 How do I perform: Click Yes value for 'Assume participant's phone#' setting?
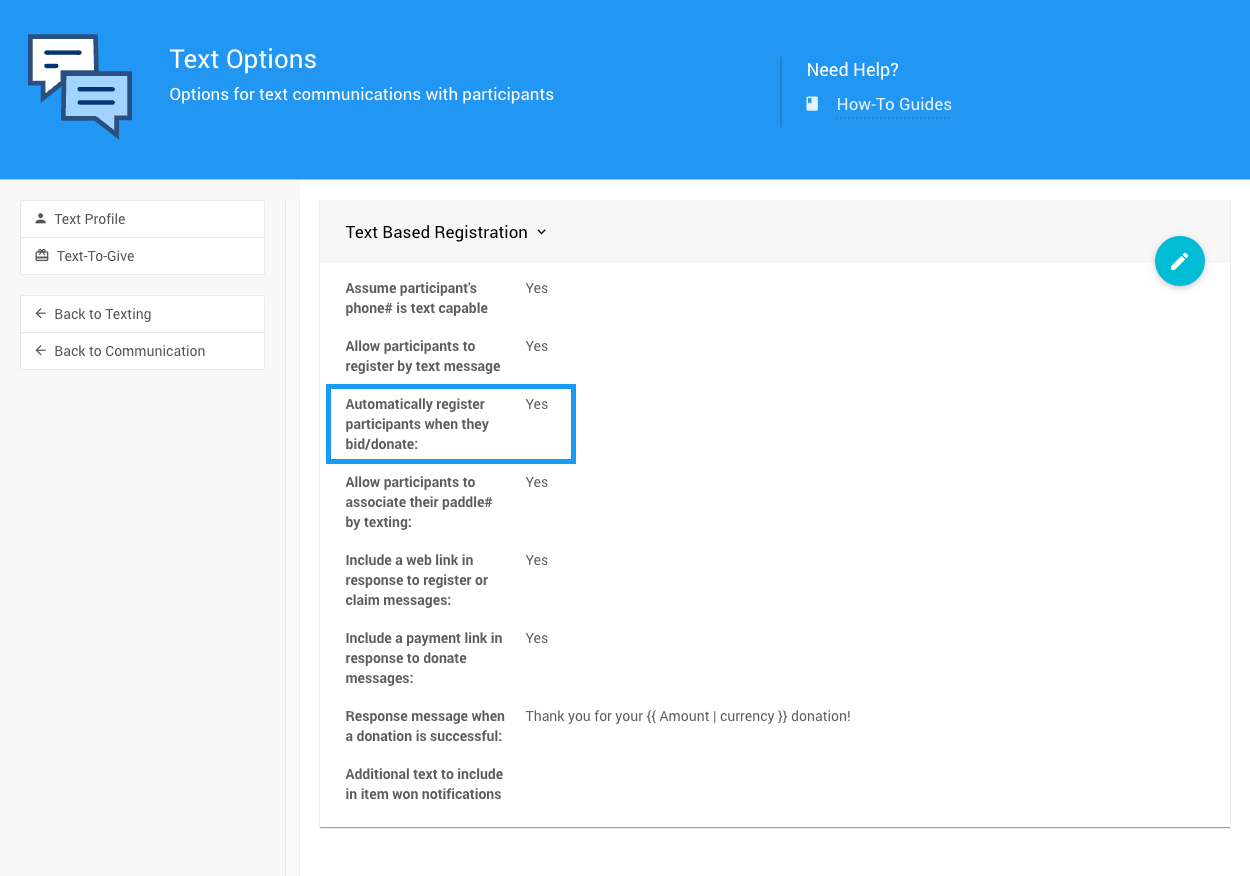pos(537,288)
